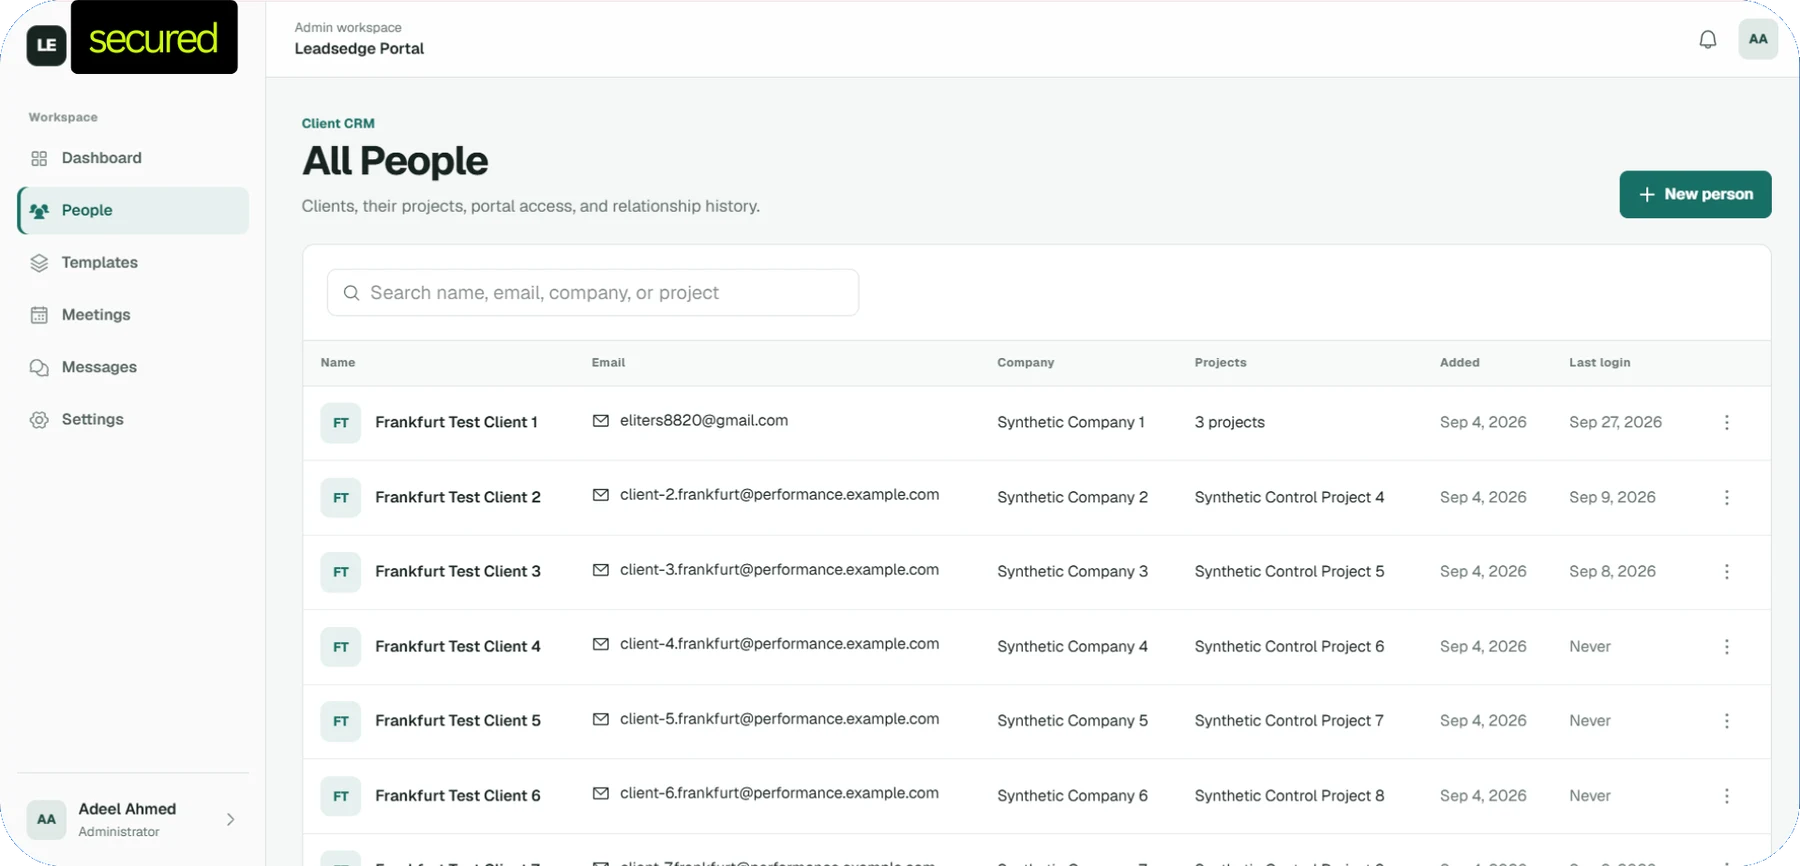Click the FT avatar of Frankfurt Test Client 1
Viewport: 1800px width, 866px height.
341,423
